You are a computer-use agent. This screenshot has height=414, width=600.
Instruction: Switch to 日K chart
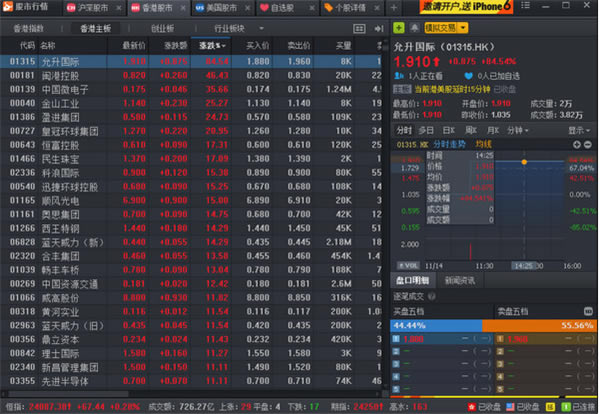pos(448,130)
